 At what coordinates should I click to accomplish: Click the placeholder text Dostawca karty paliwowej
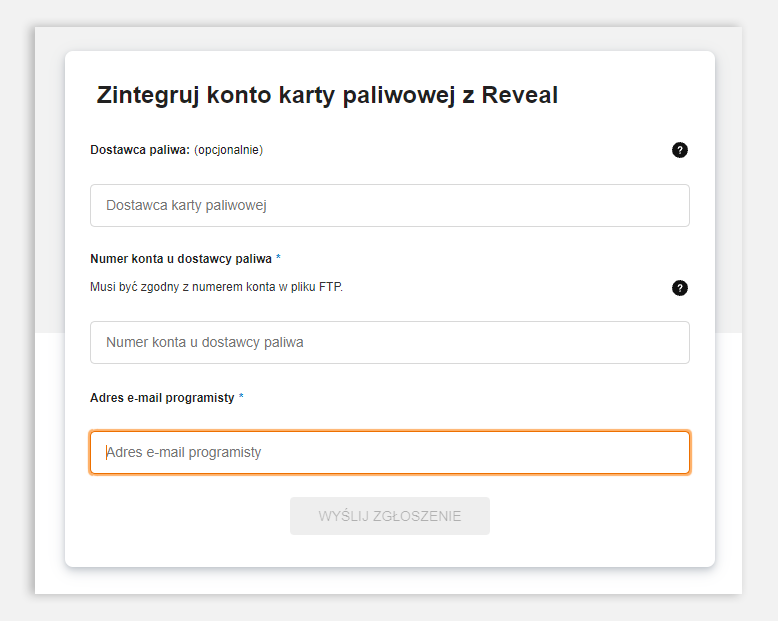pyautogui.click(x=186, y=205)
